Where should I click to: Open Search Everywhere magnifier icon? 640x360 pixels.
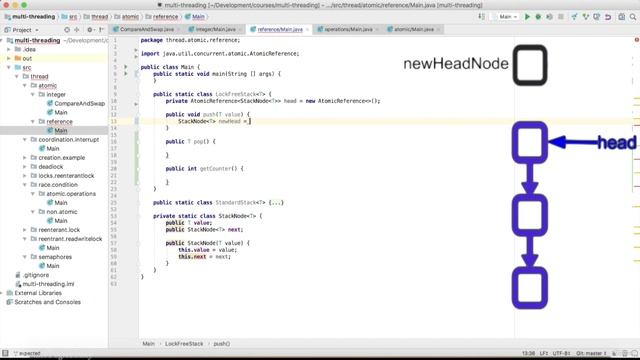point(633,17)
